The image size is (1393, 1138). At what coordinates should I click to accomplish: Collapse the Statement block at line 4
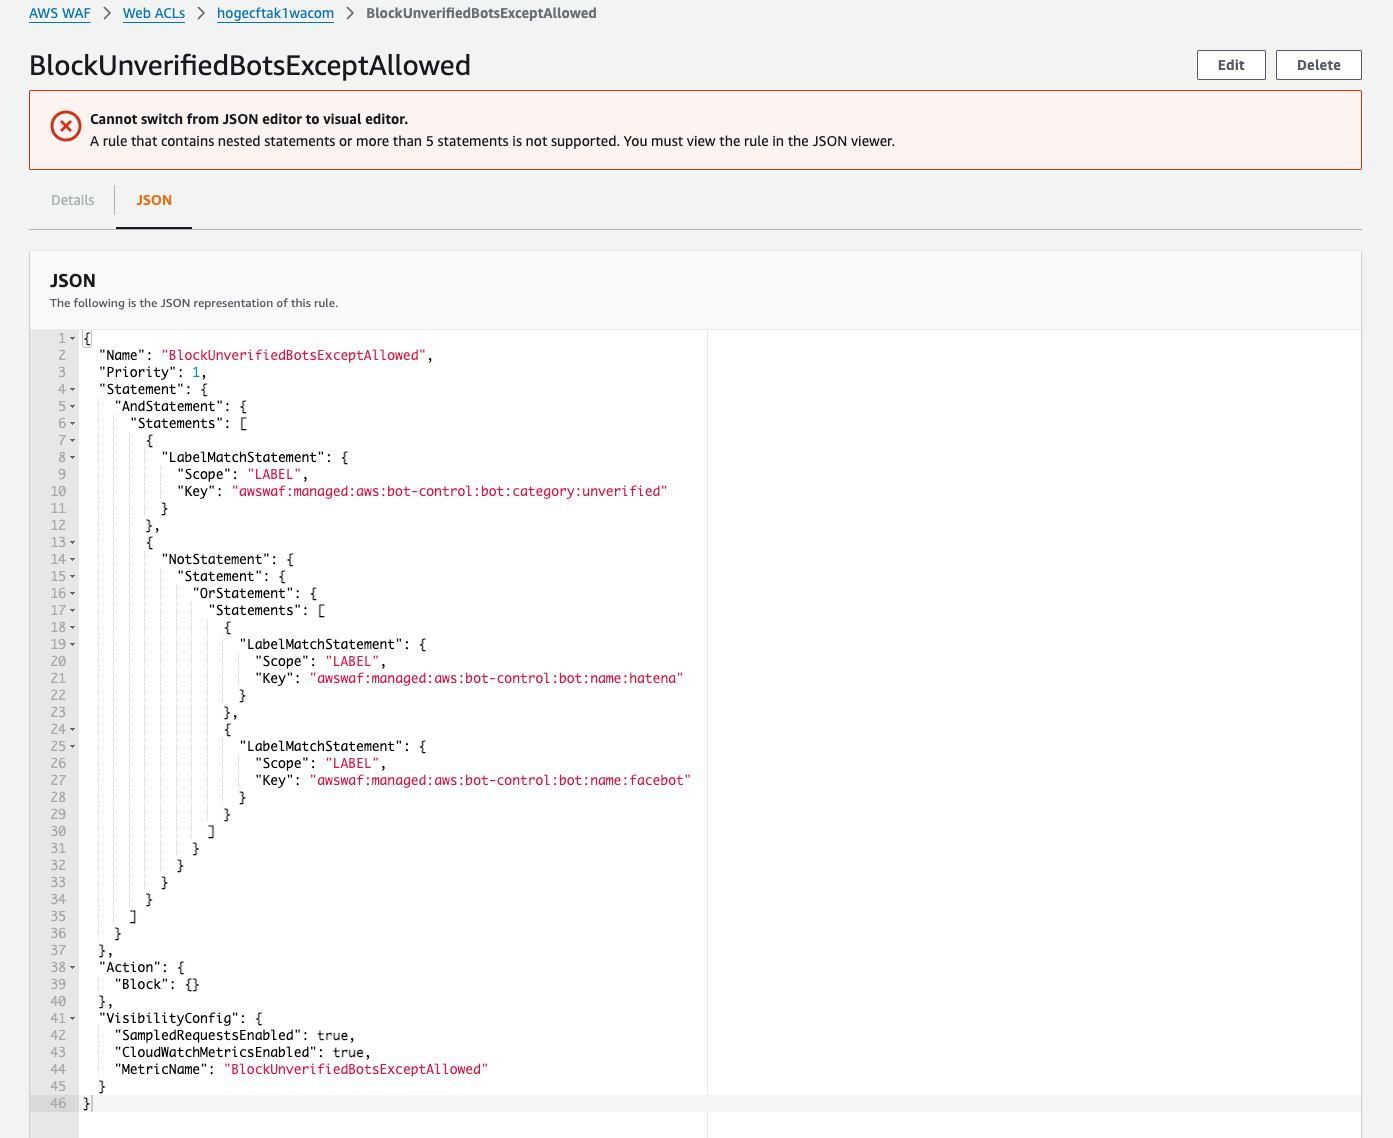pos(73,390)
